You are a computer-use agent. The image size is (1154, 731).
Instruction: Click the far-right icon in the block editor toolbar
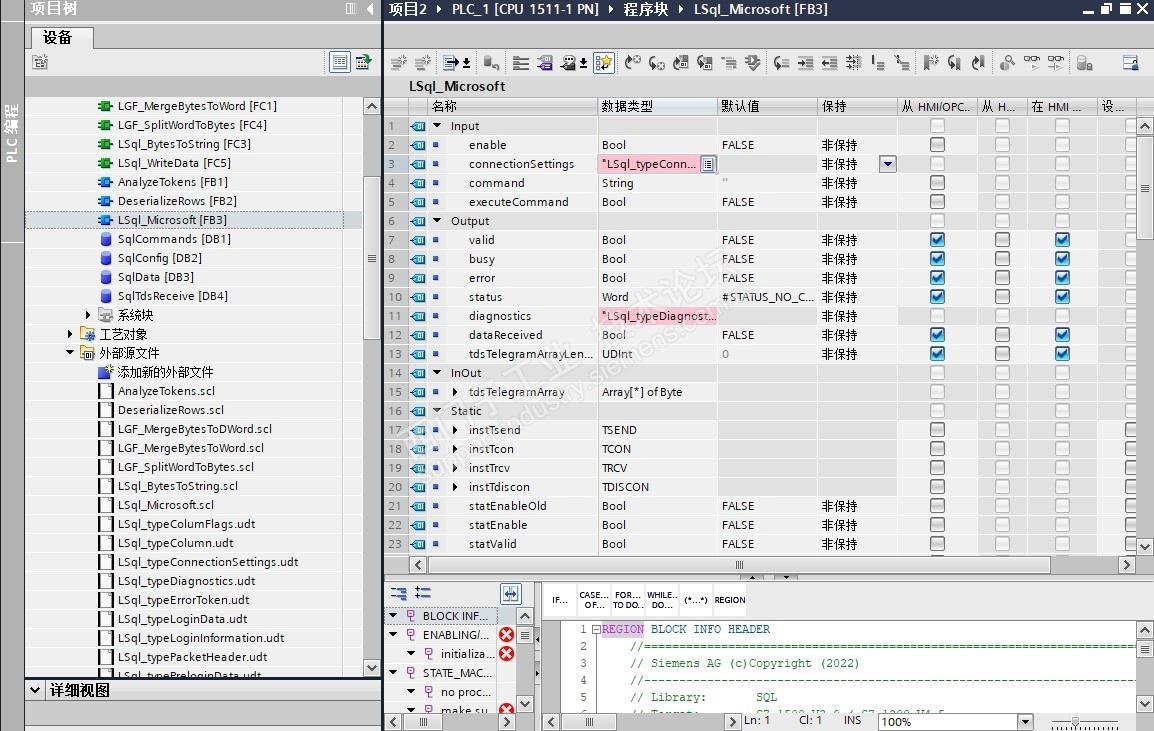coord(1130,63)
